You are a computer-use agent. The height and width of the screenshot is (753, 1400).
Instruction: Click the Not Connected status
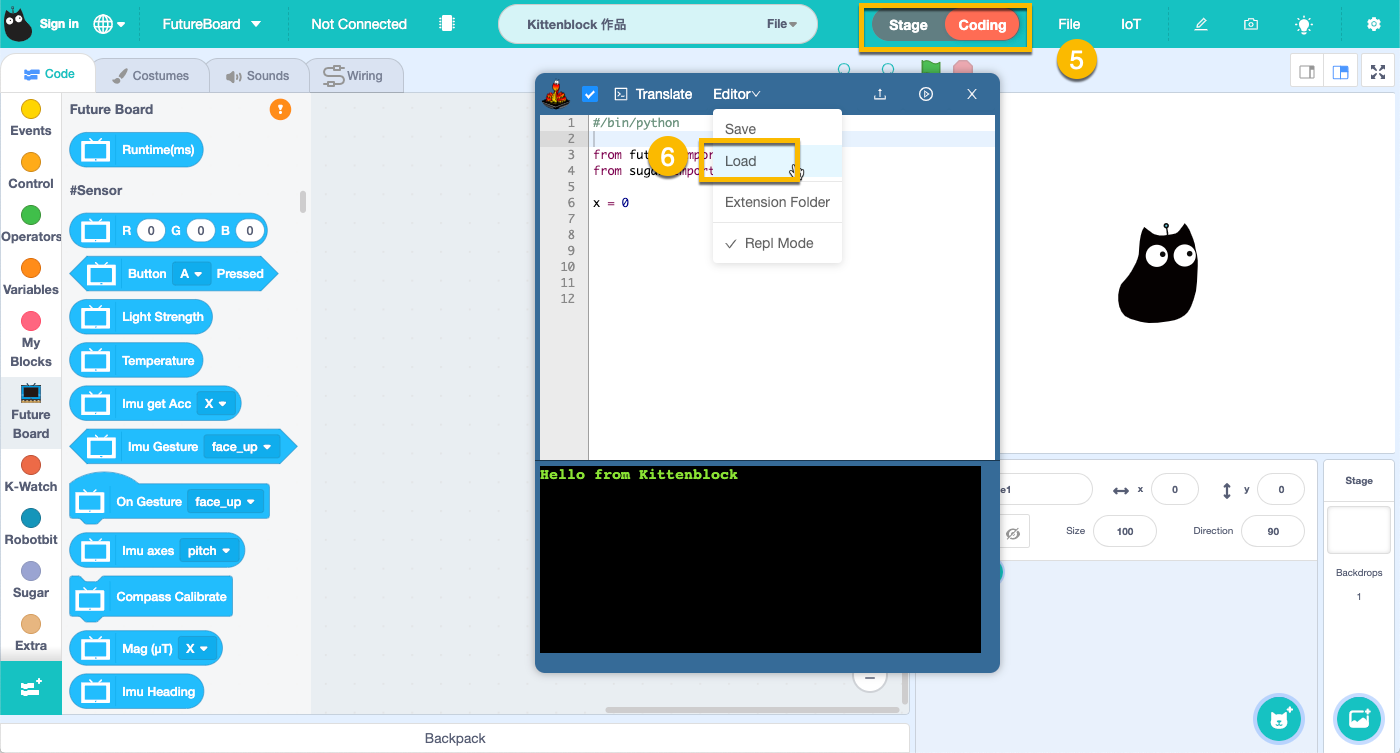click(x=359, y=24)
